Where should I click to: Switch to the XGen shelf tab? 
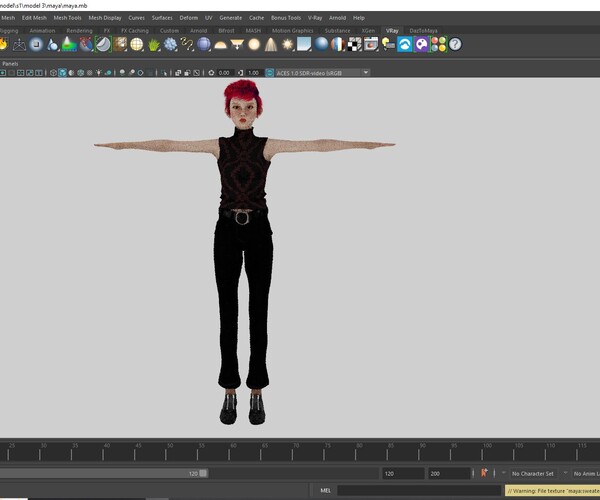368,31
